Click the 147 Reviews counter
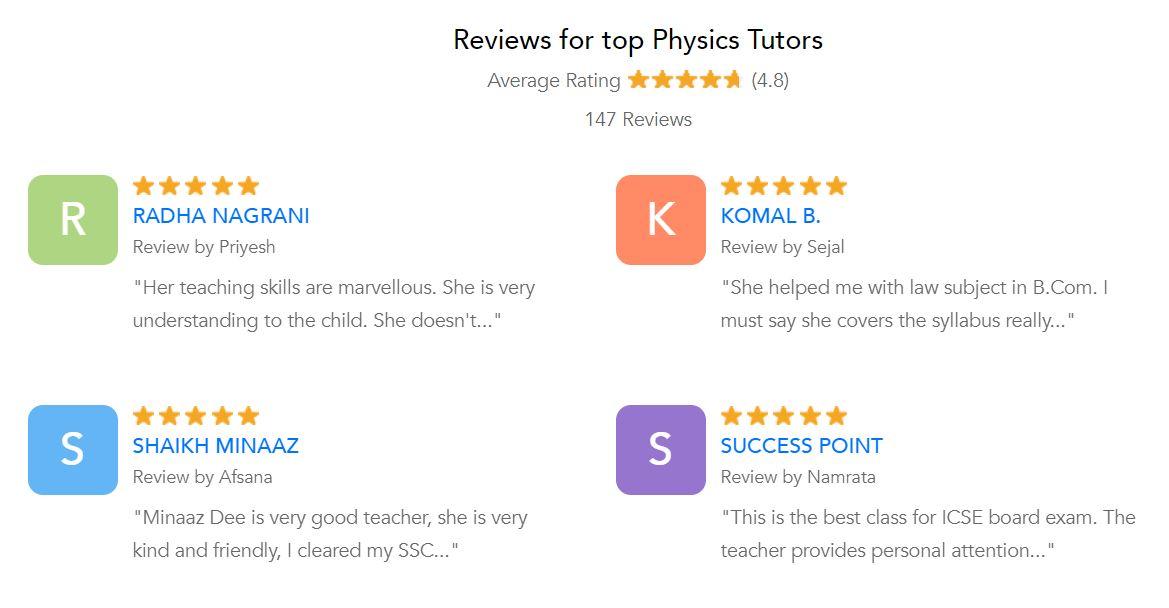 tap(637, 119)
